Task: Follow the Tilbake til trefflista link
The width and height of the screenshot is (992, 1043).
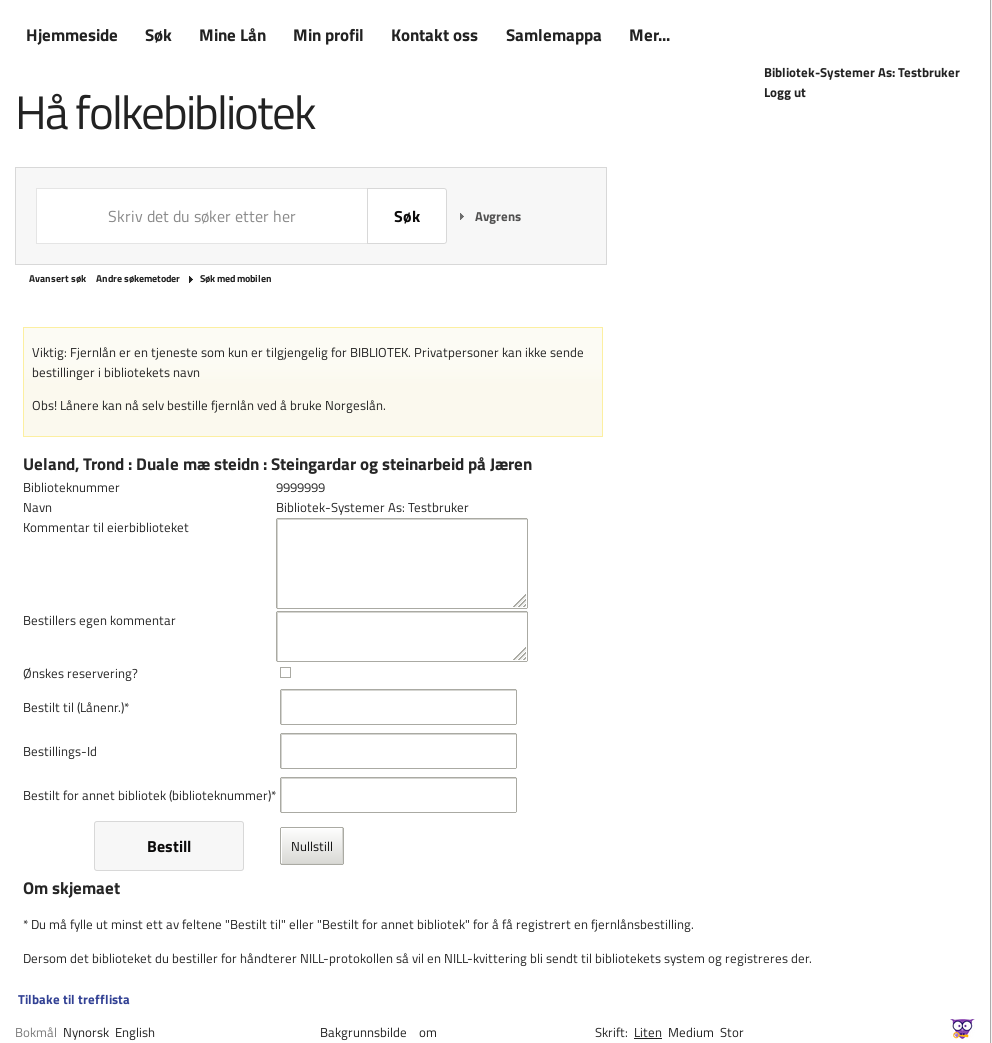Action: (x=74, y=1000)
